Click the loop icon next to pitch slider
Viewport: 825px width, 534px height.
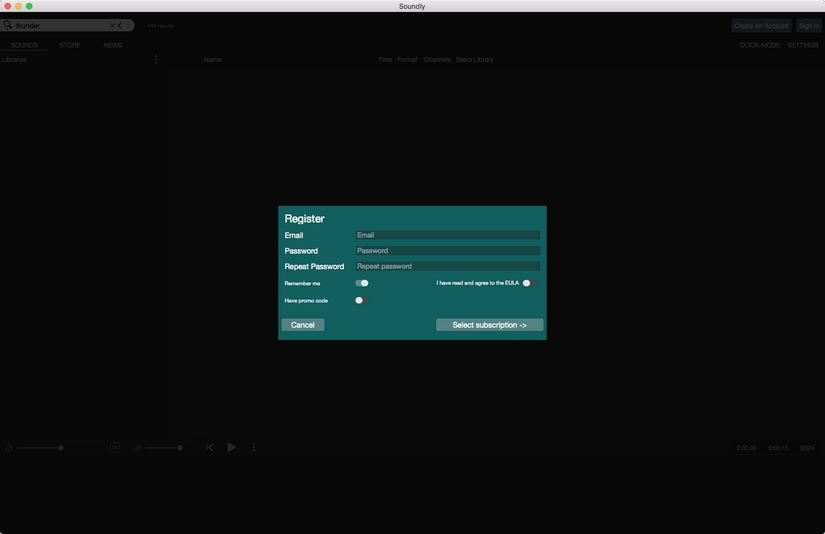115,447
